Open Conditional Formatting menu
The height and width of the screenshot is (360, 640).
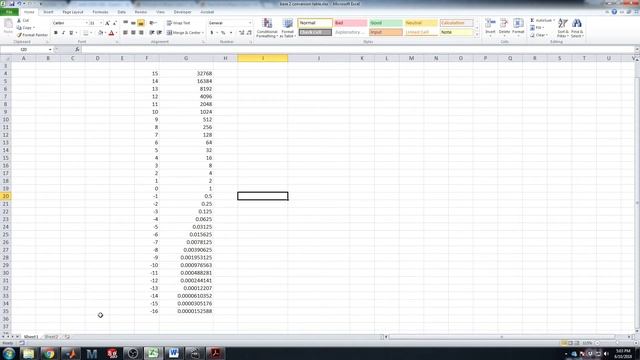click(x=267, y=28)
